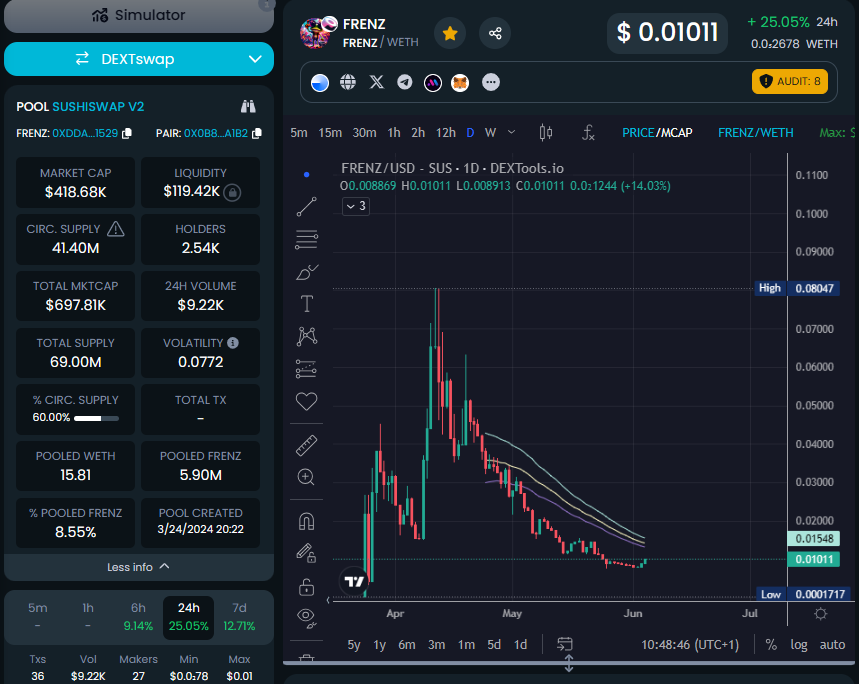
Task: Switch chart to MCAP view
Action: tap(675, 133)
